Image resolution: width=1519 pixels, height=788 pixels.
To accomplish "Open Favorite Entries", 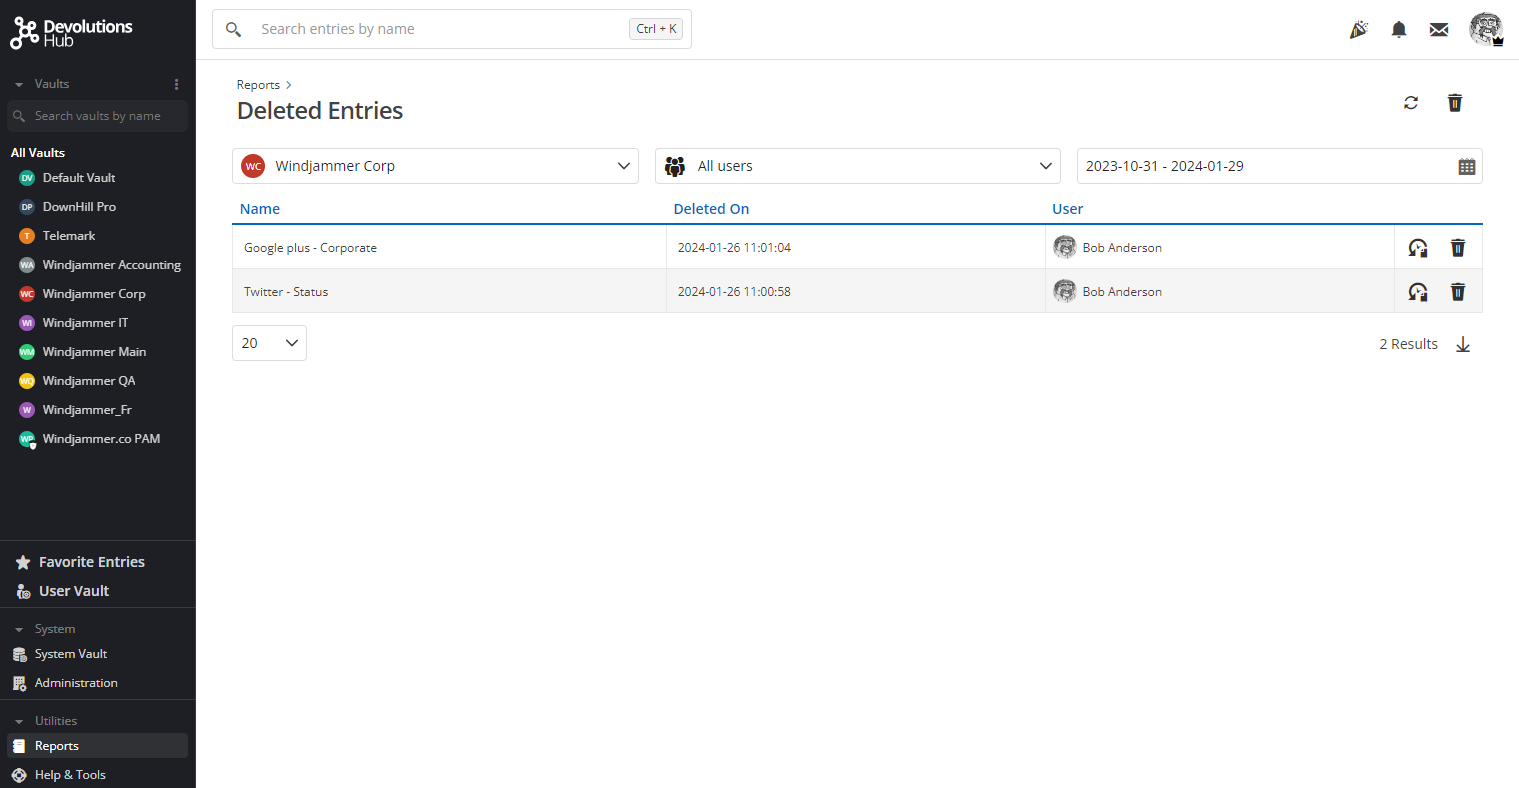I will (92, 562).
